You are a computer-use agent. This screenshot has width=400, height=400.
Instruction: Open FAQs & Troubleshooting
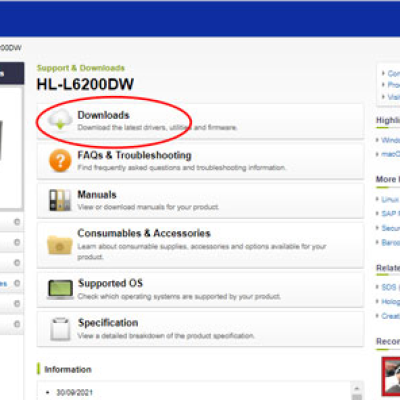point(134,155)
